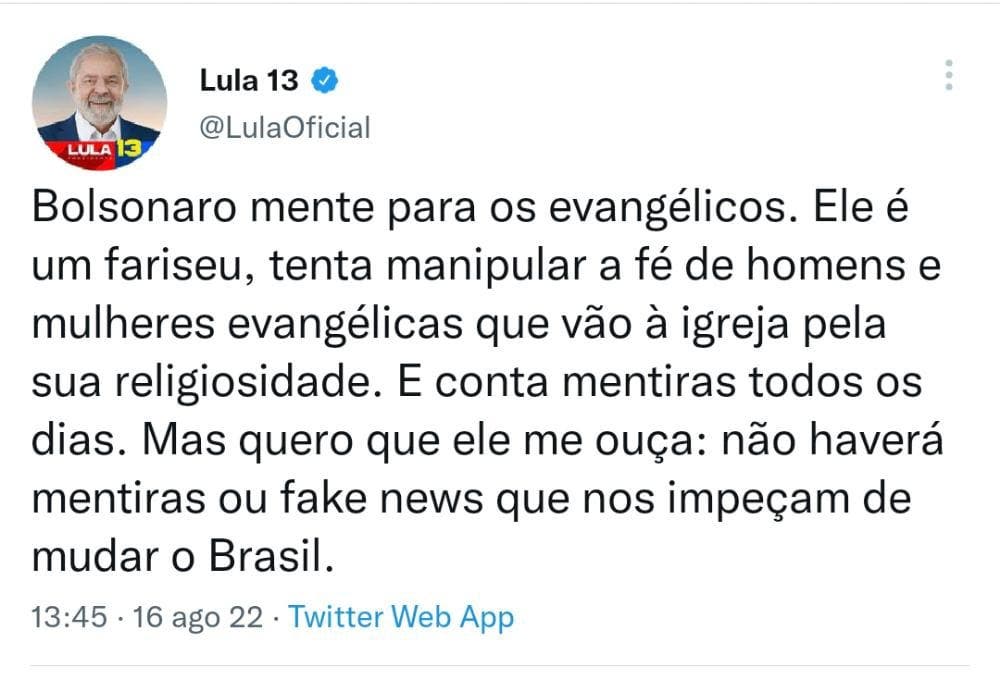Click the blue verified badge beside Lula 13
Viewport: 1000px width, 692px height.
[x=324, y=81]
